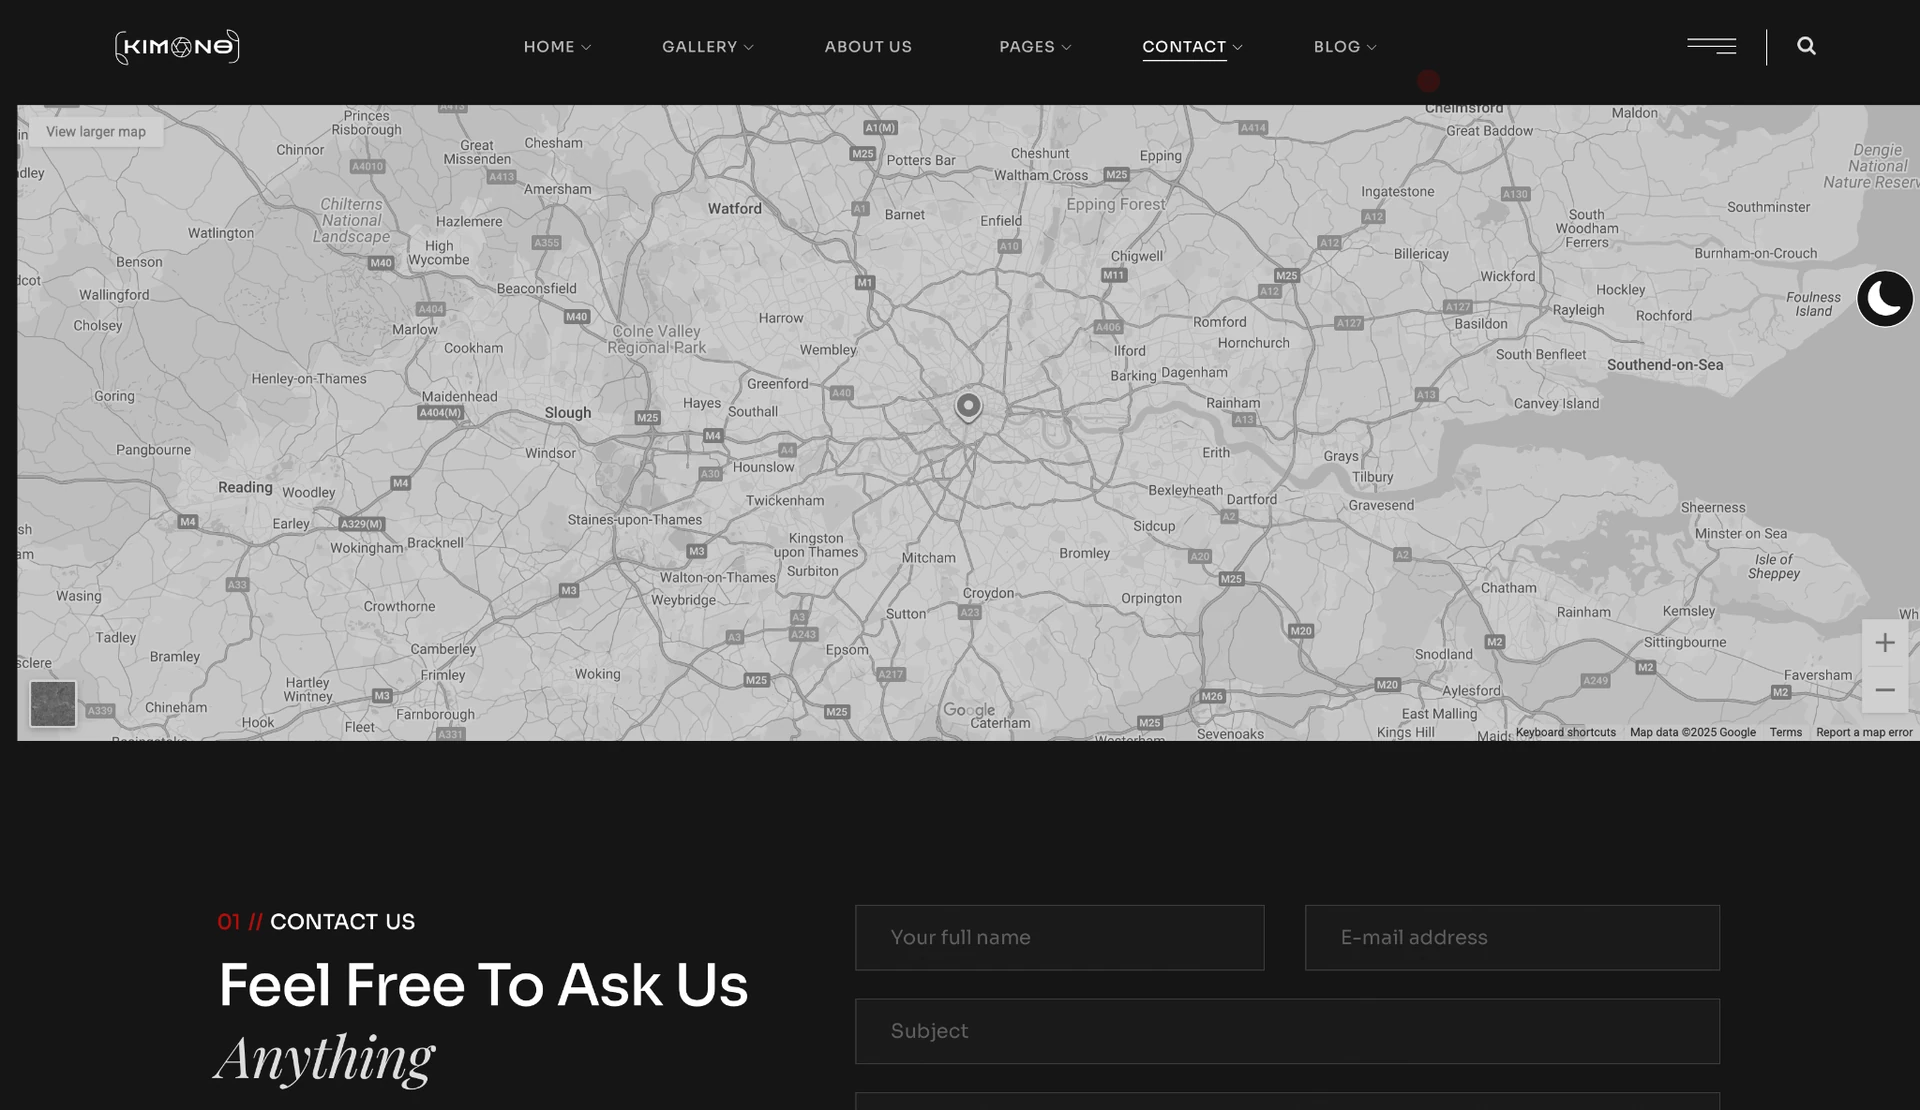
Task: Open the search magnifier icon
Action: pyautogui.click(x=1806, y=46)
